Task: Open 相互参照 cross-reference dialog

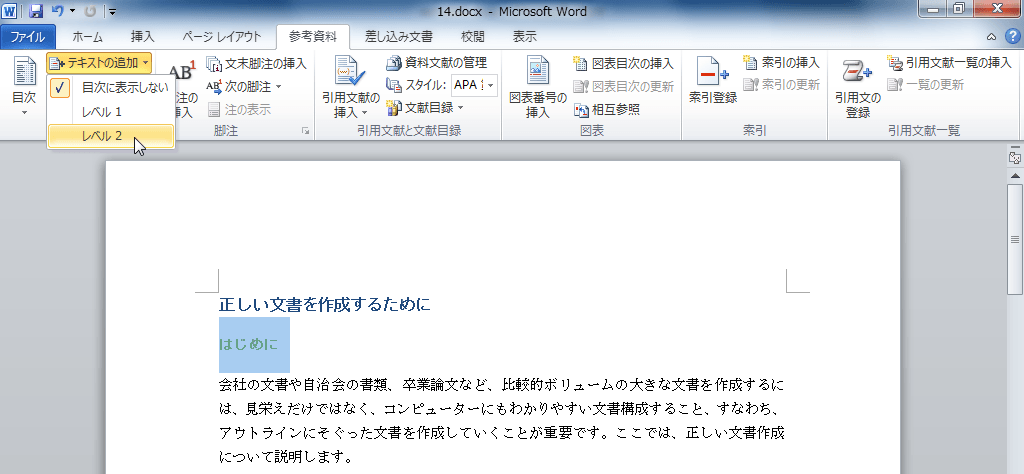Action: click(606, 110)
